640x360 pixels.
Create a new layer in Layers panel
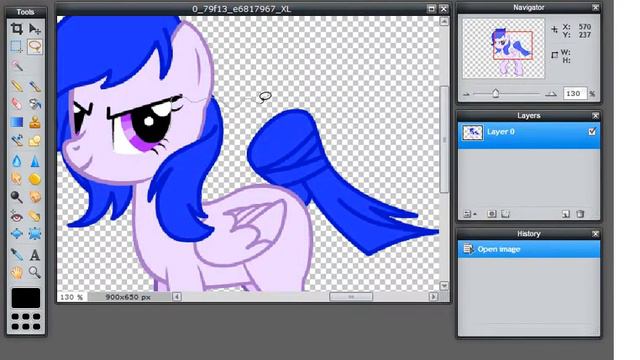pyautogui.click(x=566, y=214)
